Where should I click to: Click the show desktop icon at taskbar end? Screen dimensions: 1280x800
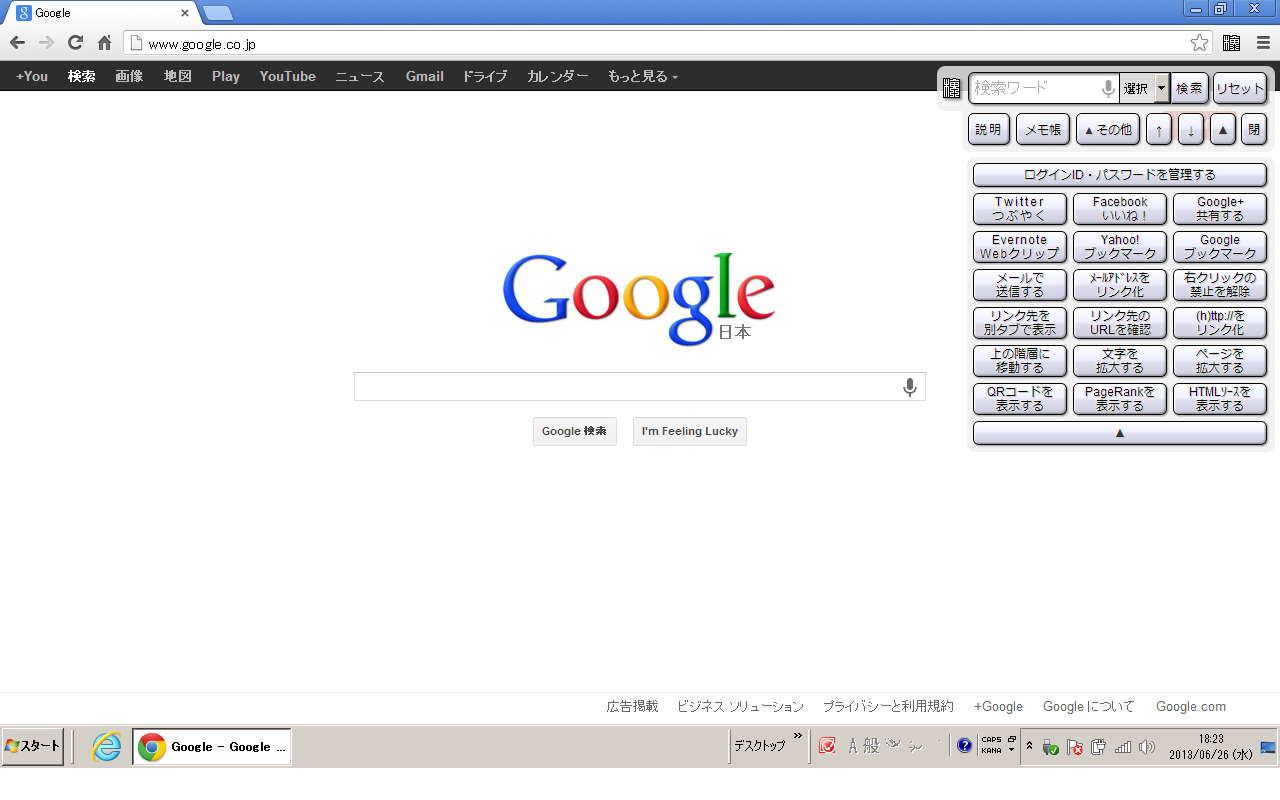[1268, 747]
